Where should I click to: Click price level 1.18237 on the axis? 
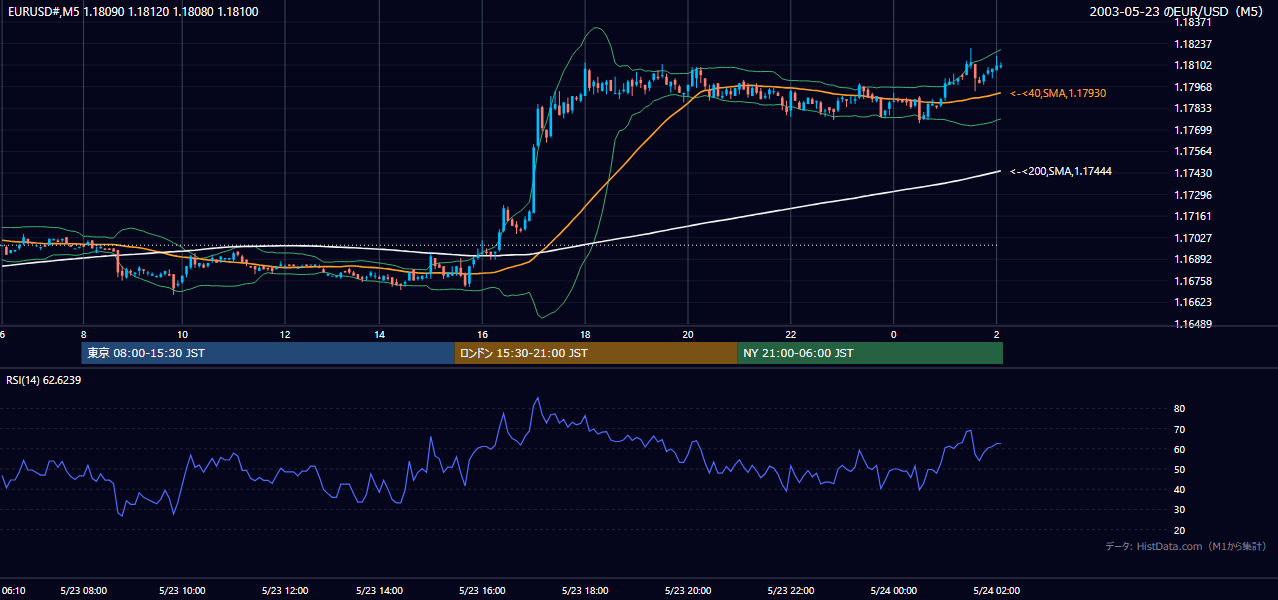1194,44
